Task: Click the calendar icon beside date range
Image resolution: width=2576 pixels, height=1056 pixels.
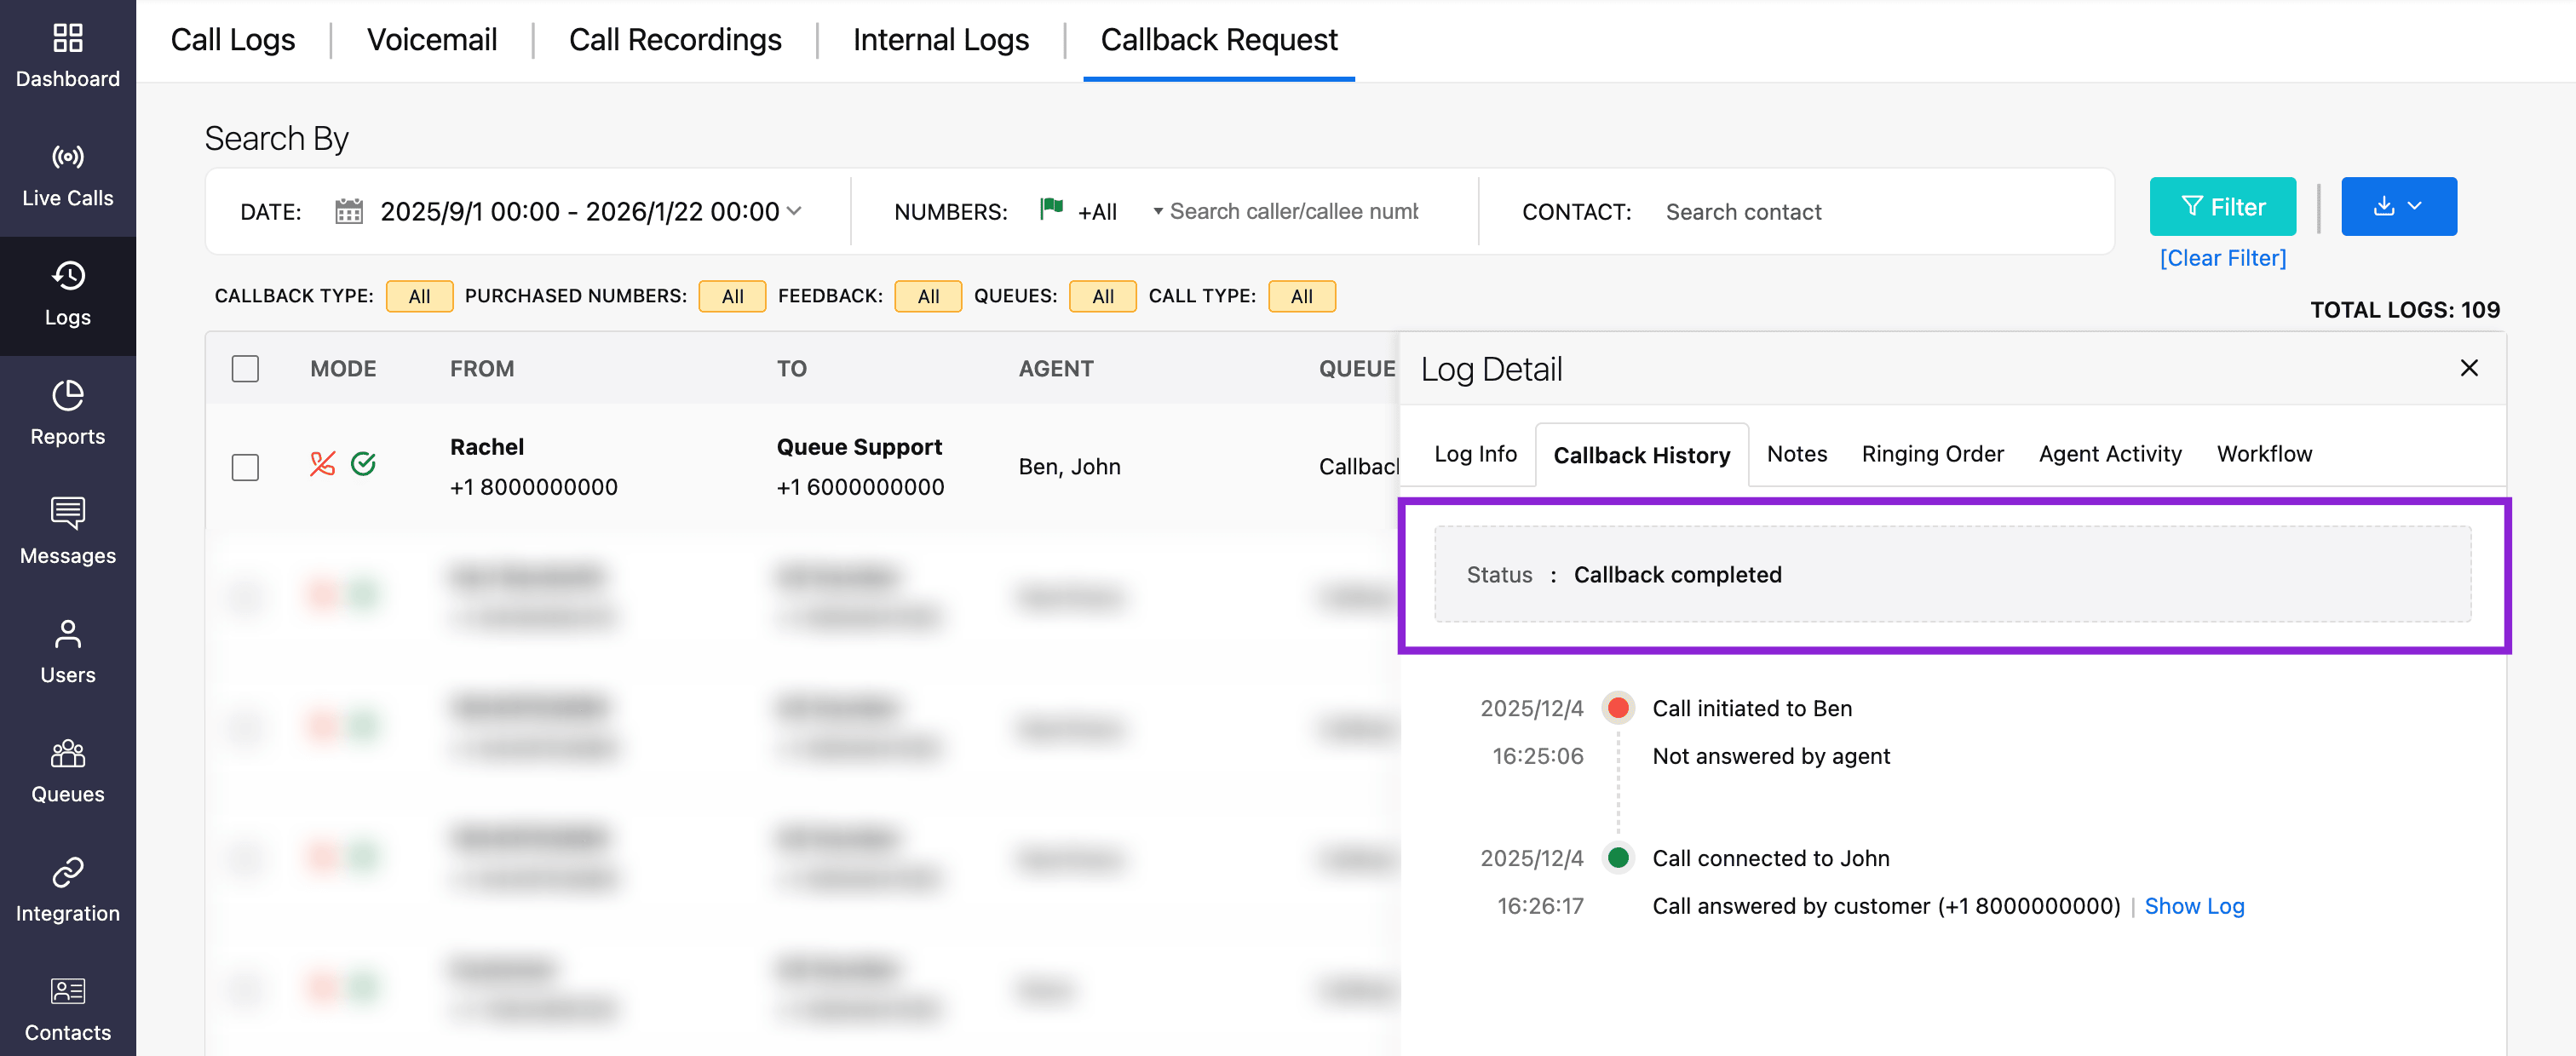Action: (x=348, y=211)
